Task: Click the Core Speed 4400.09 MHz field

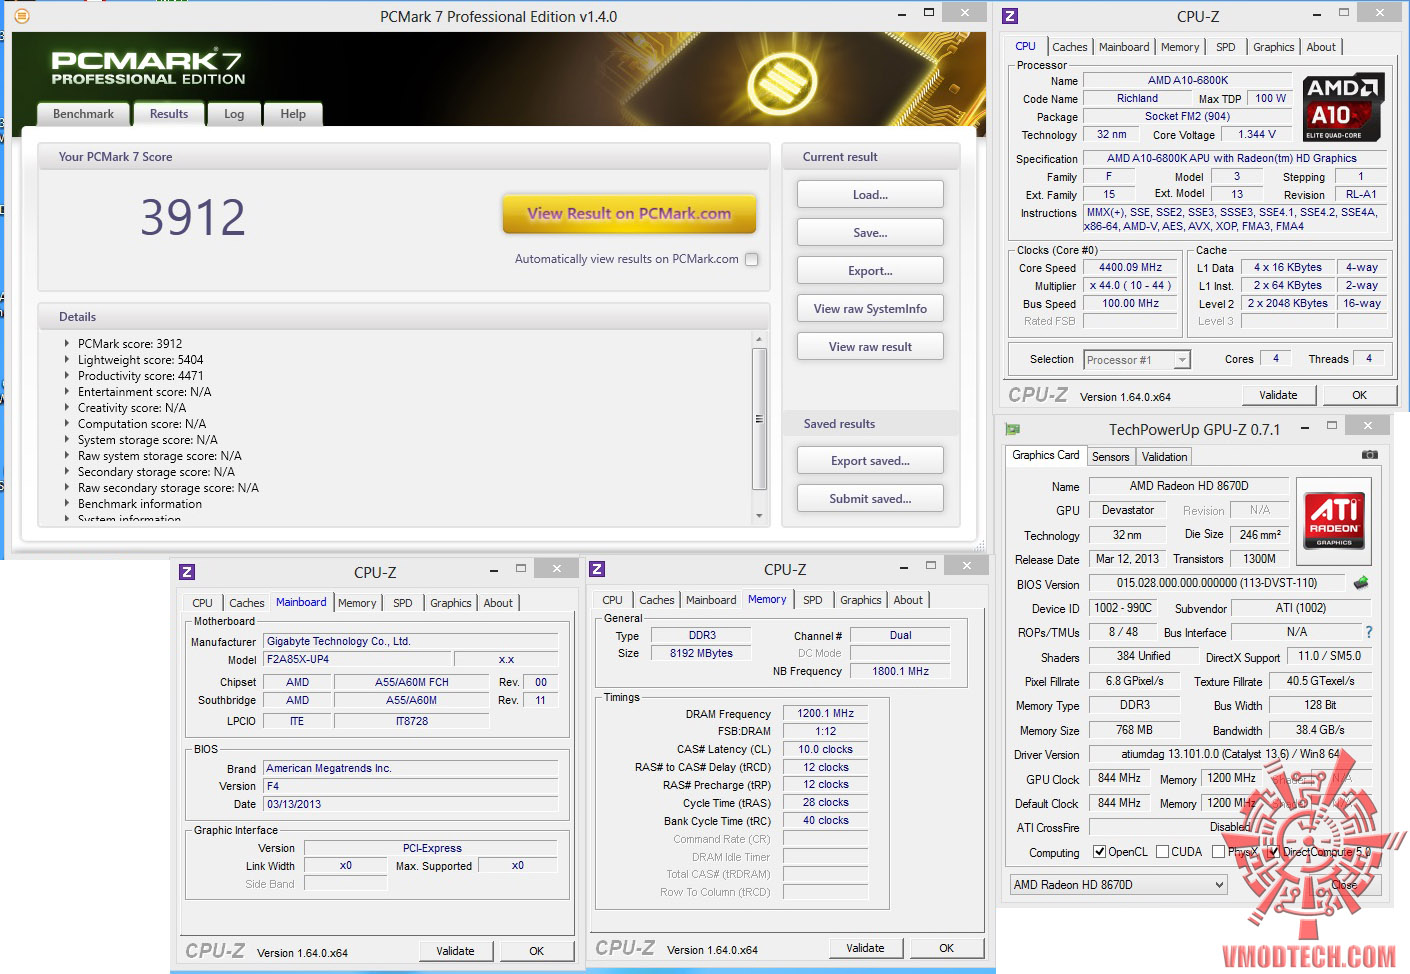Action: (x=1130, y=268)
